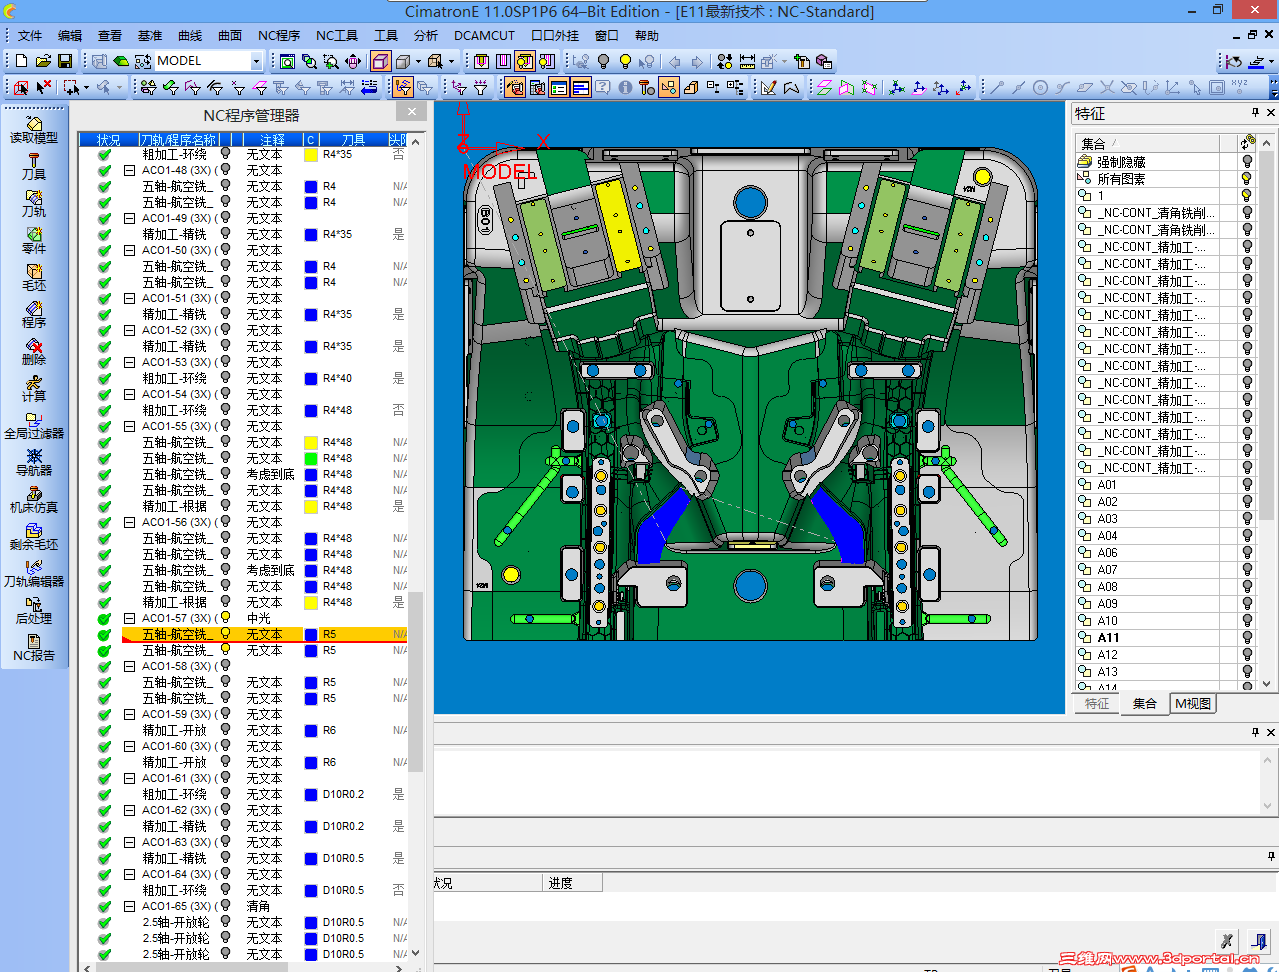The width and height of the screenshot is (1279, 972).
Task: Open the render mode dropdown arrow beside the cube icon
Action: click(418, 61)
